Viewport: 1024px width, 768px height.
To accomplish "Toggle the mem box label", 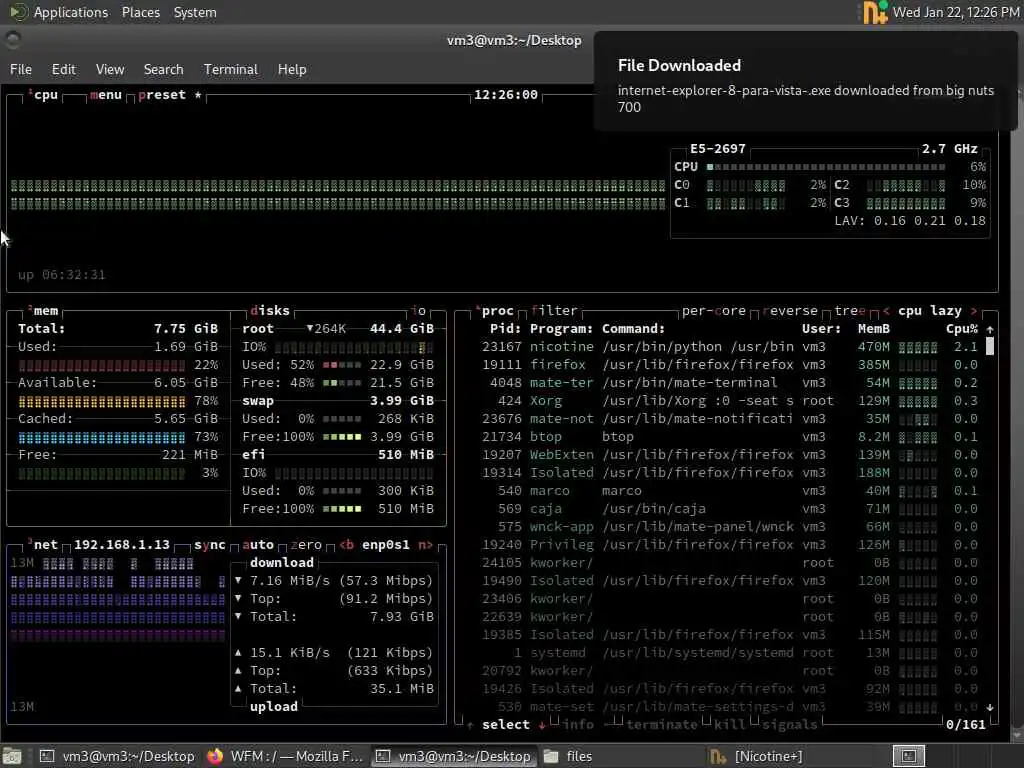I will point(44,311).
